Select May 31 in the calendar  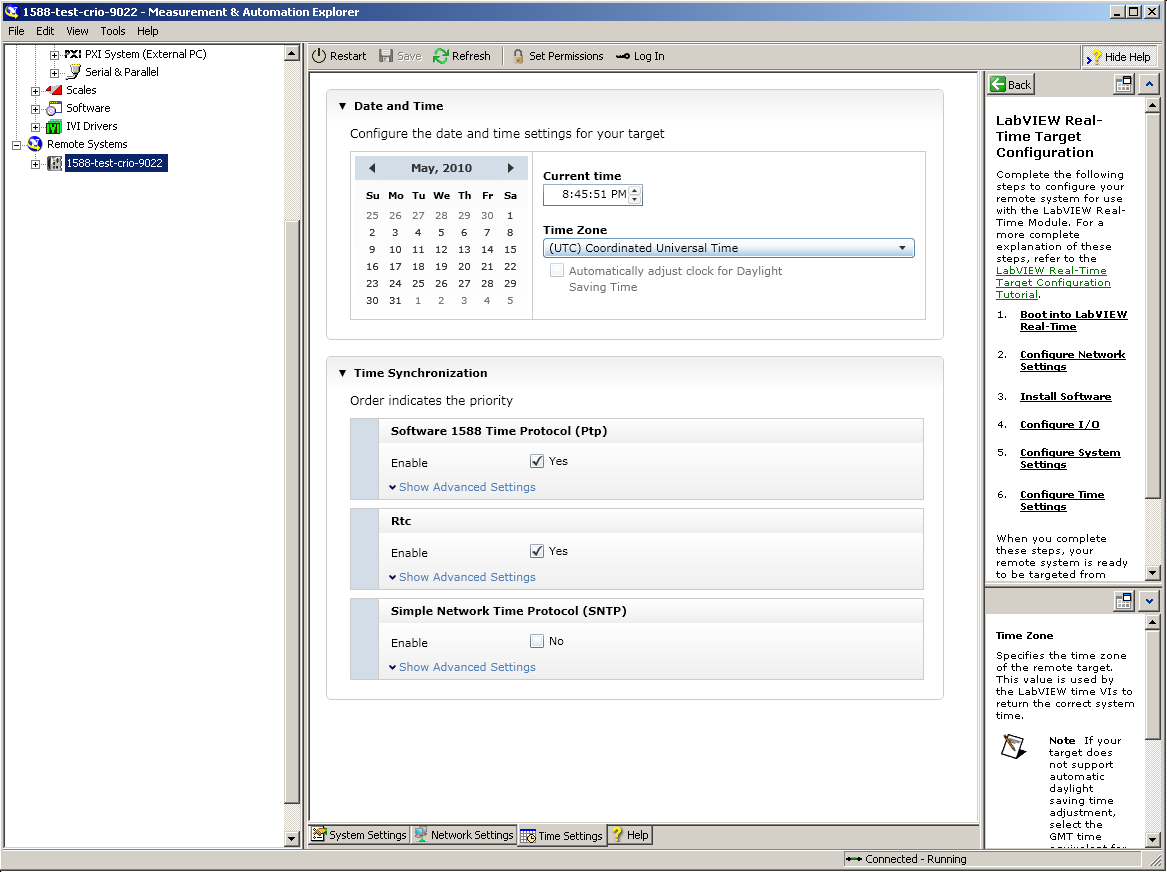[395, 301]
